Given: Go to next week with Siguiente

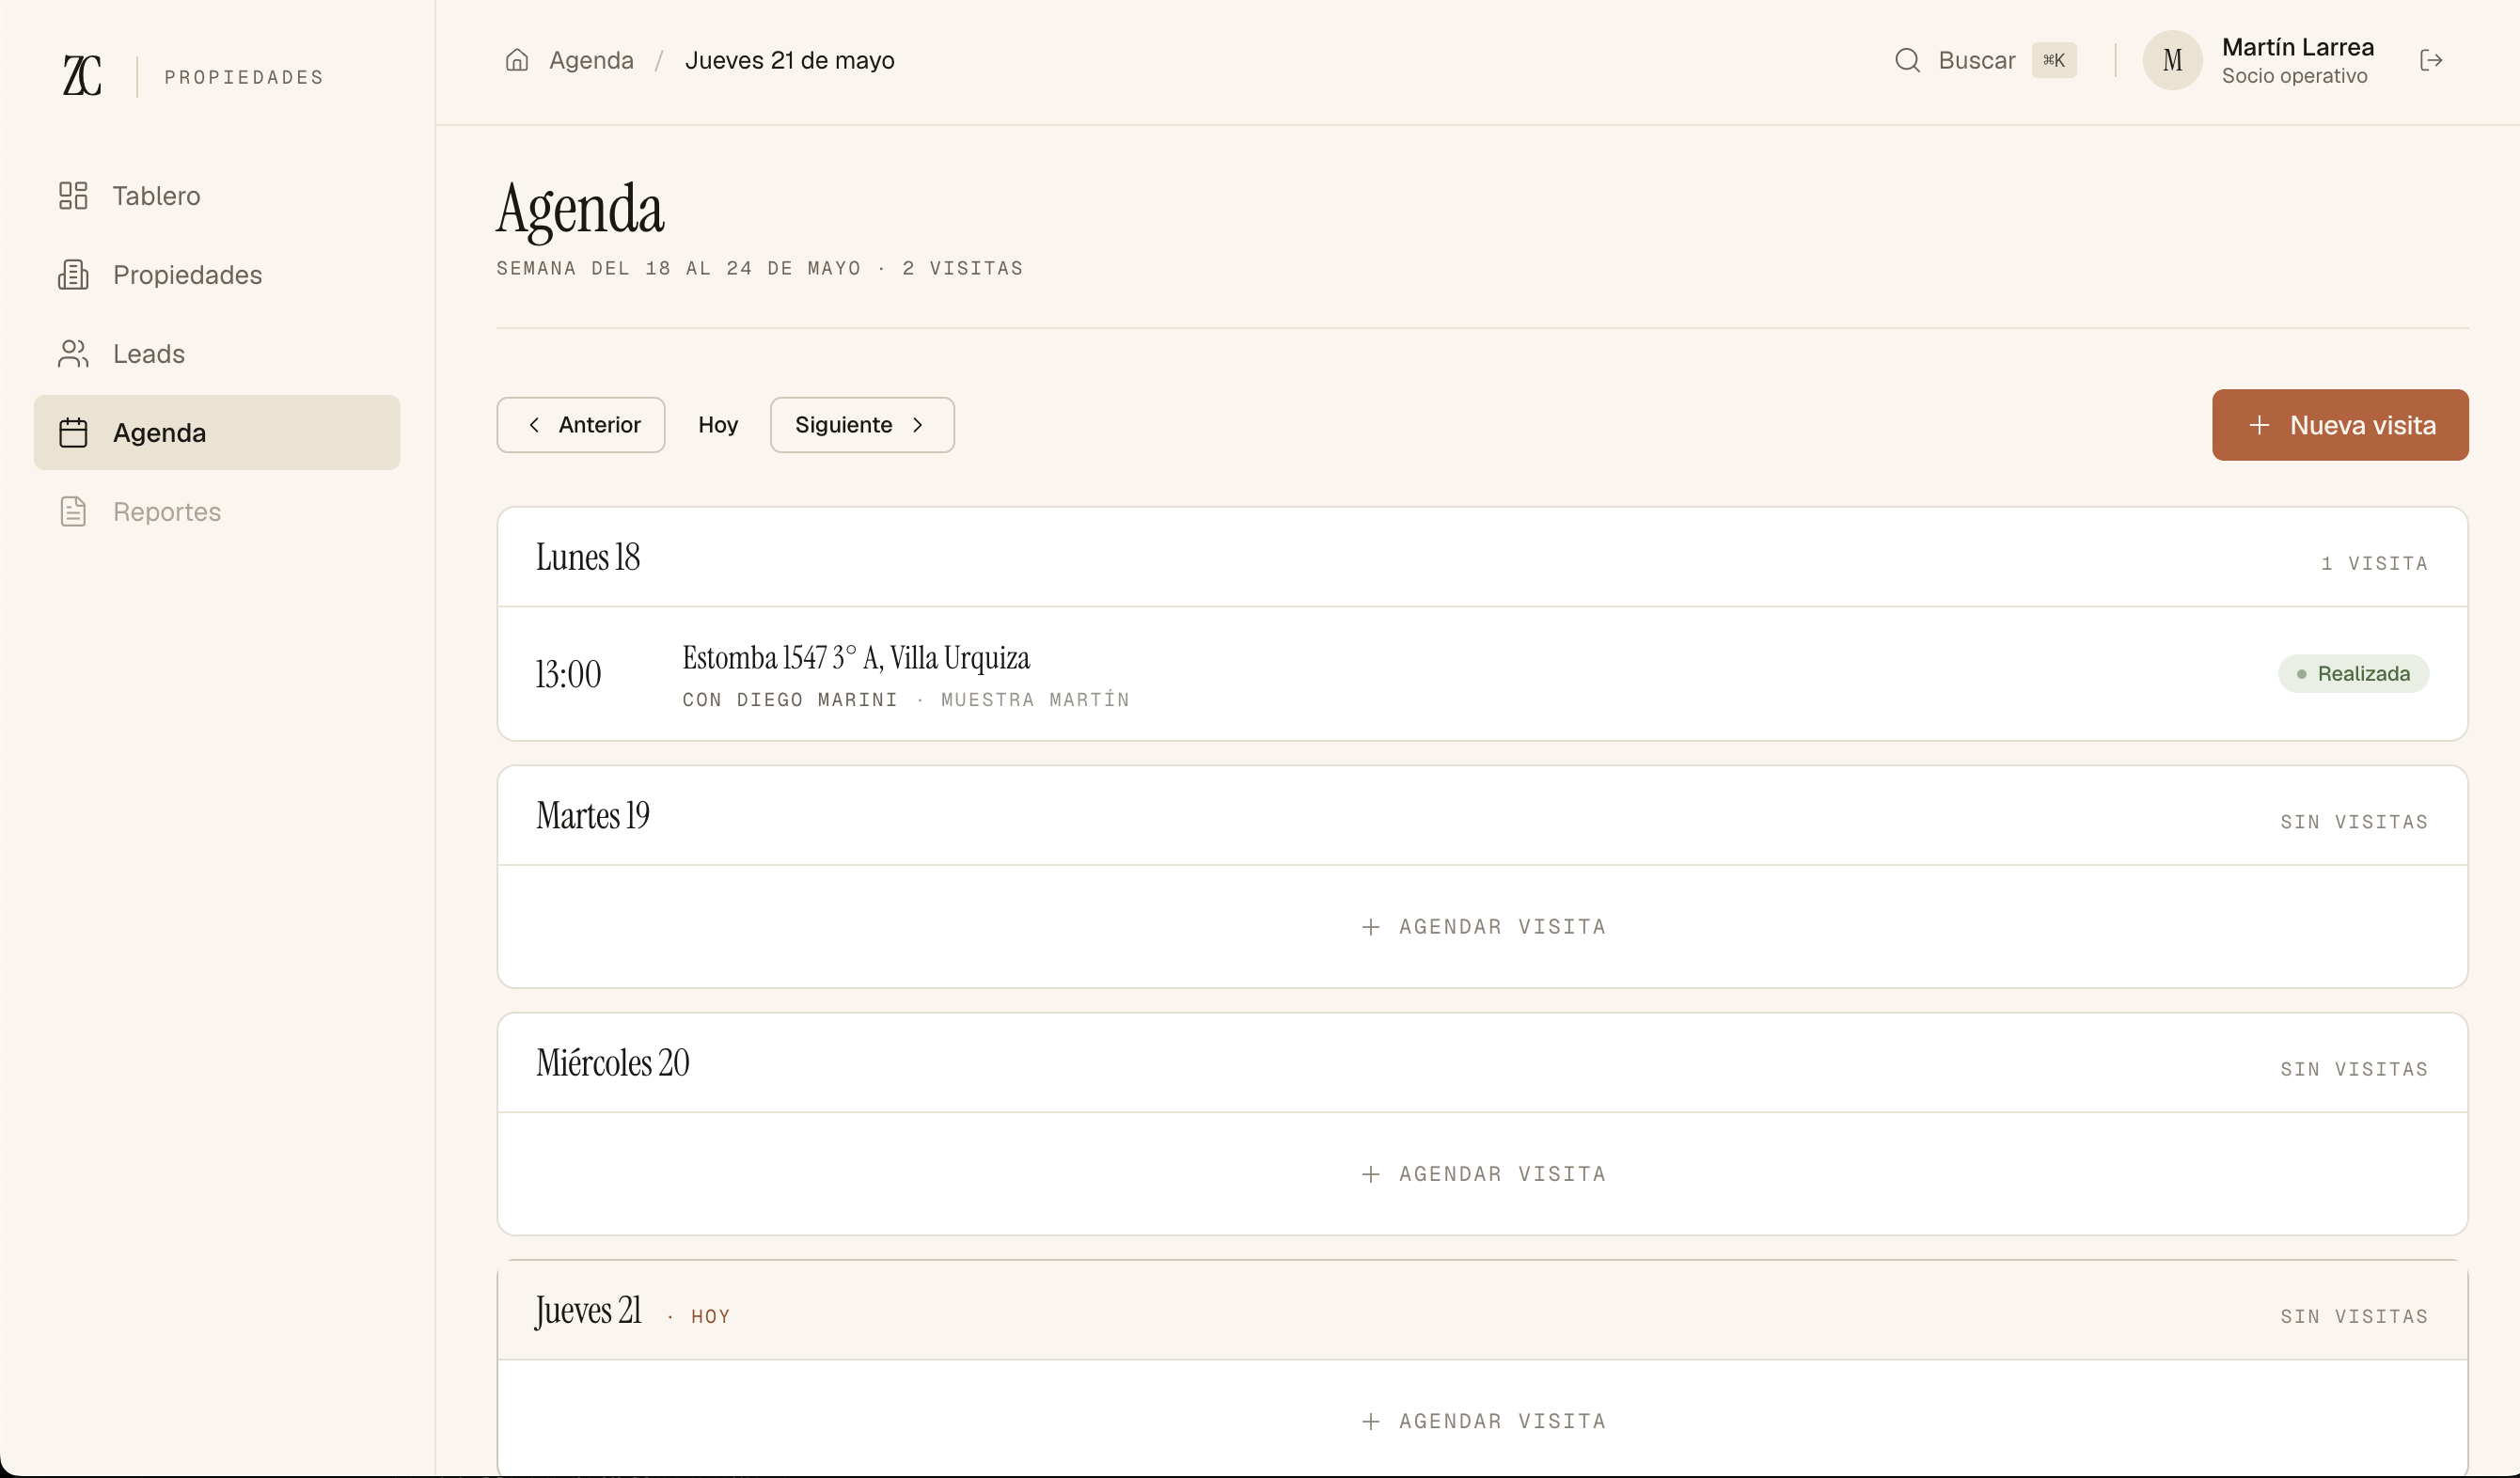Looking at the screenshot, I should [862, 425].
